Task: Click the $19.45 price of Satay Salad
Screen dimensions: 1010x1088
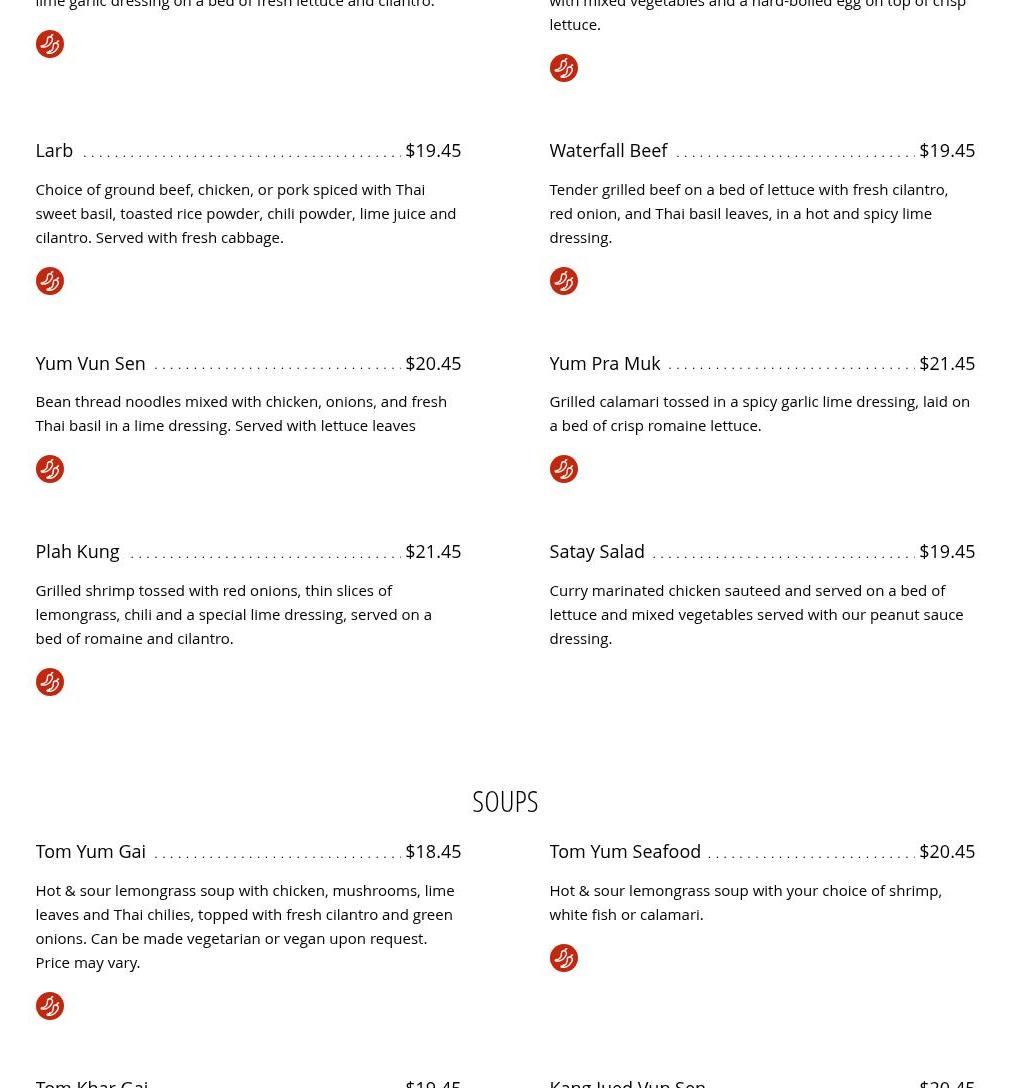Action: [x=948, y=552]
